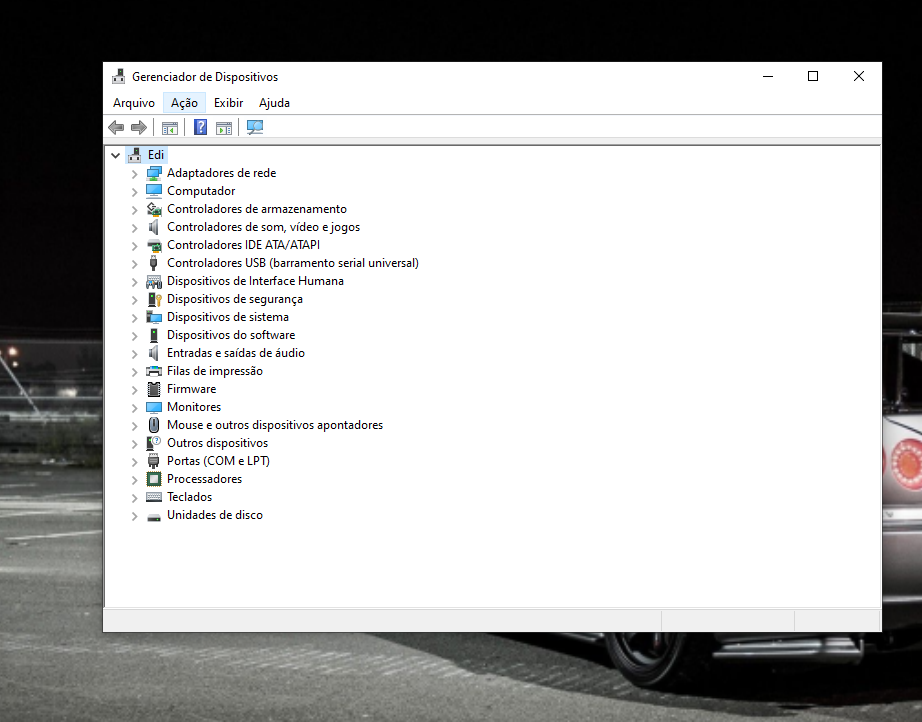Click the Back arrow toolbar icon
This screenshot has width=922, height=722.
[116, 127]
